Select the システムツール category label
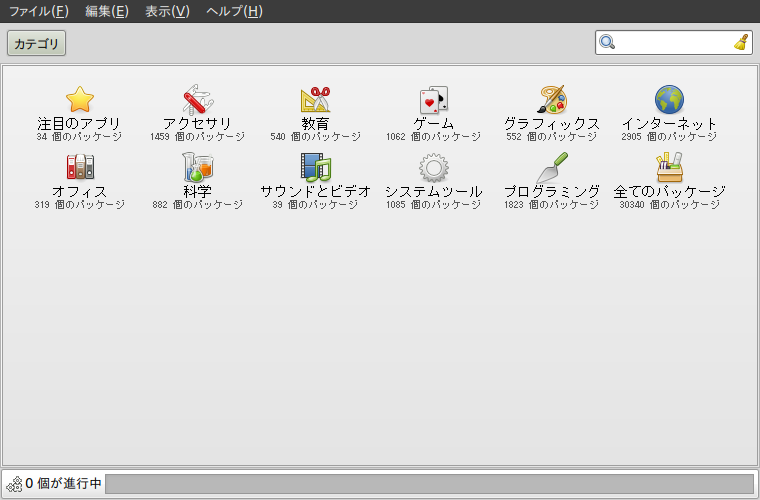 [434, 191]
